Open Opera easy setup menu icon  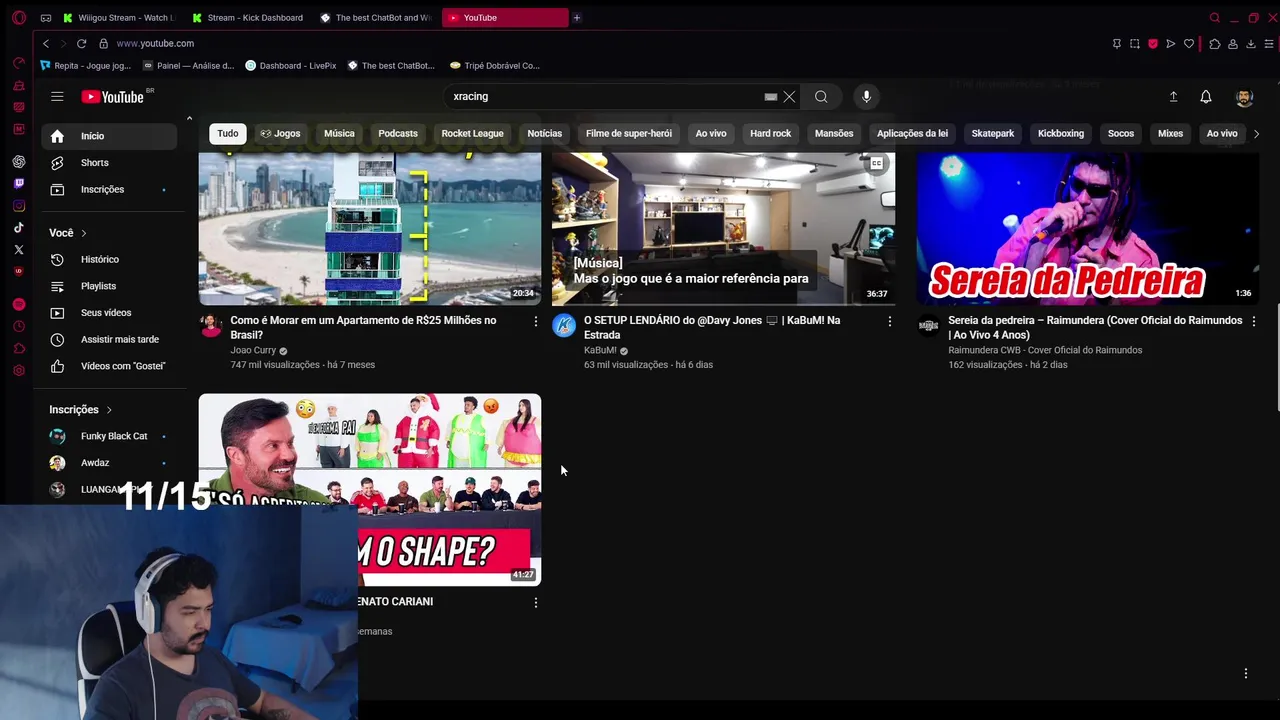tap(1269, 44)
